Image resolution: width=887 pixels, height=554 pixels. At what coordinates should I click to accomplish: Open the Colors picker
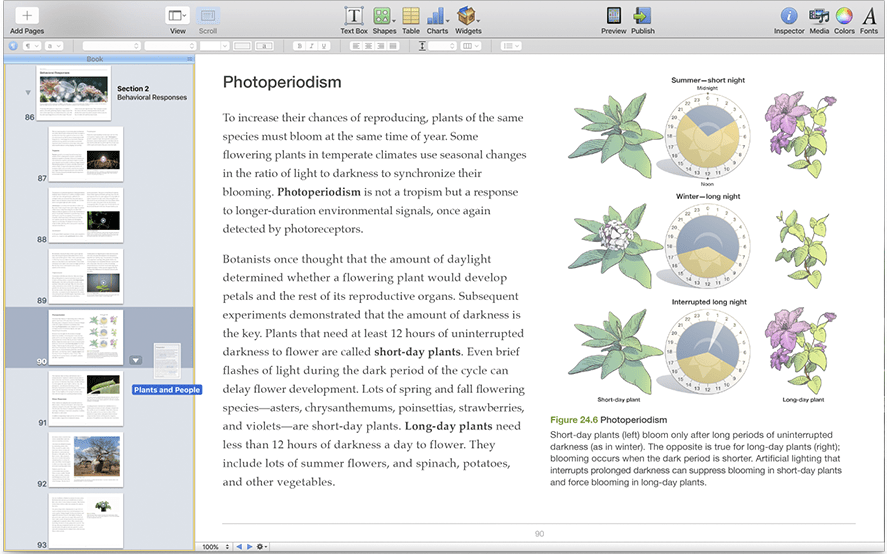click(x=844, y=17)
